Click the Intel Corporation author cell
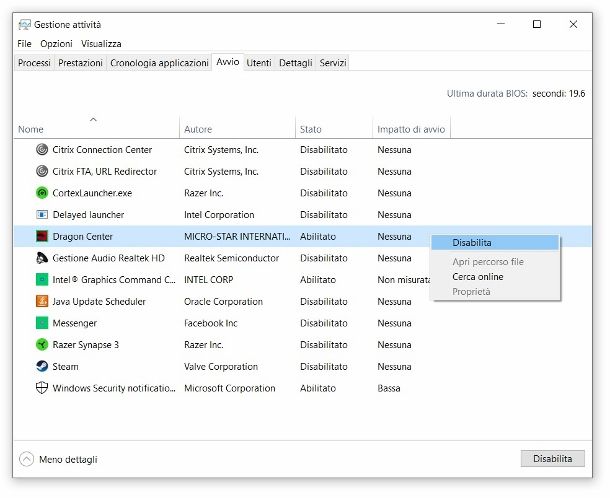This screenshot has width=610, height=498. point(219,215)
